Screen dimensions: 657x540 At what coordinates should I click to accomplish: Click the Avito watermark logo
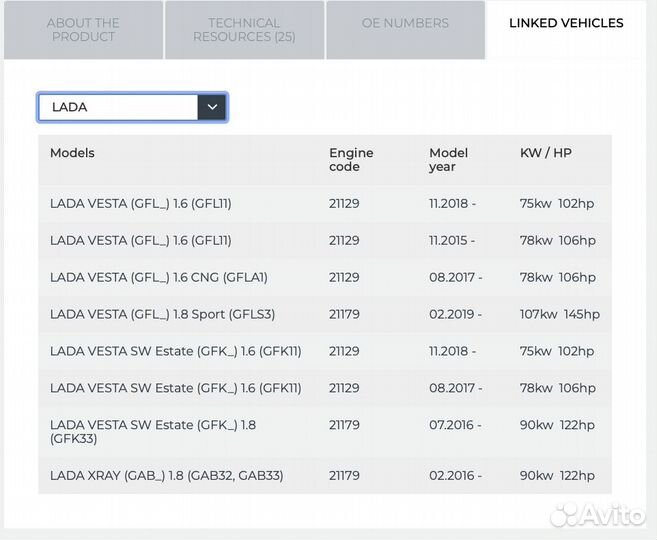(598, 515)
